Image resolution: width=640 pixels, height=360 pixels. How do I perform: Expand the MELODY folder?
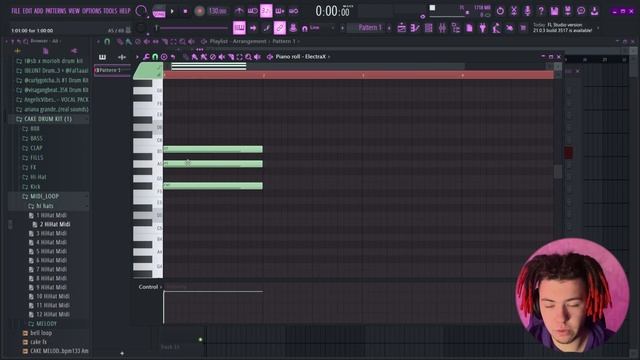(x=46, y=324)
